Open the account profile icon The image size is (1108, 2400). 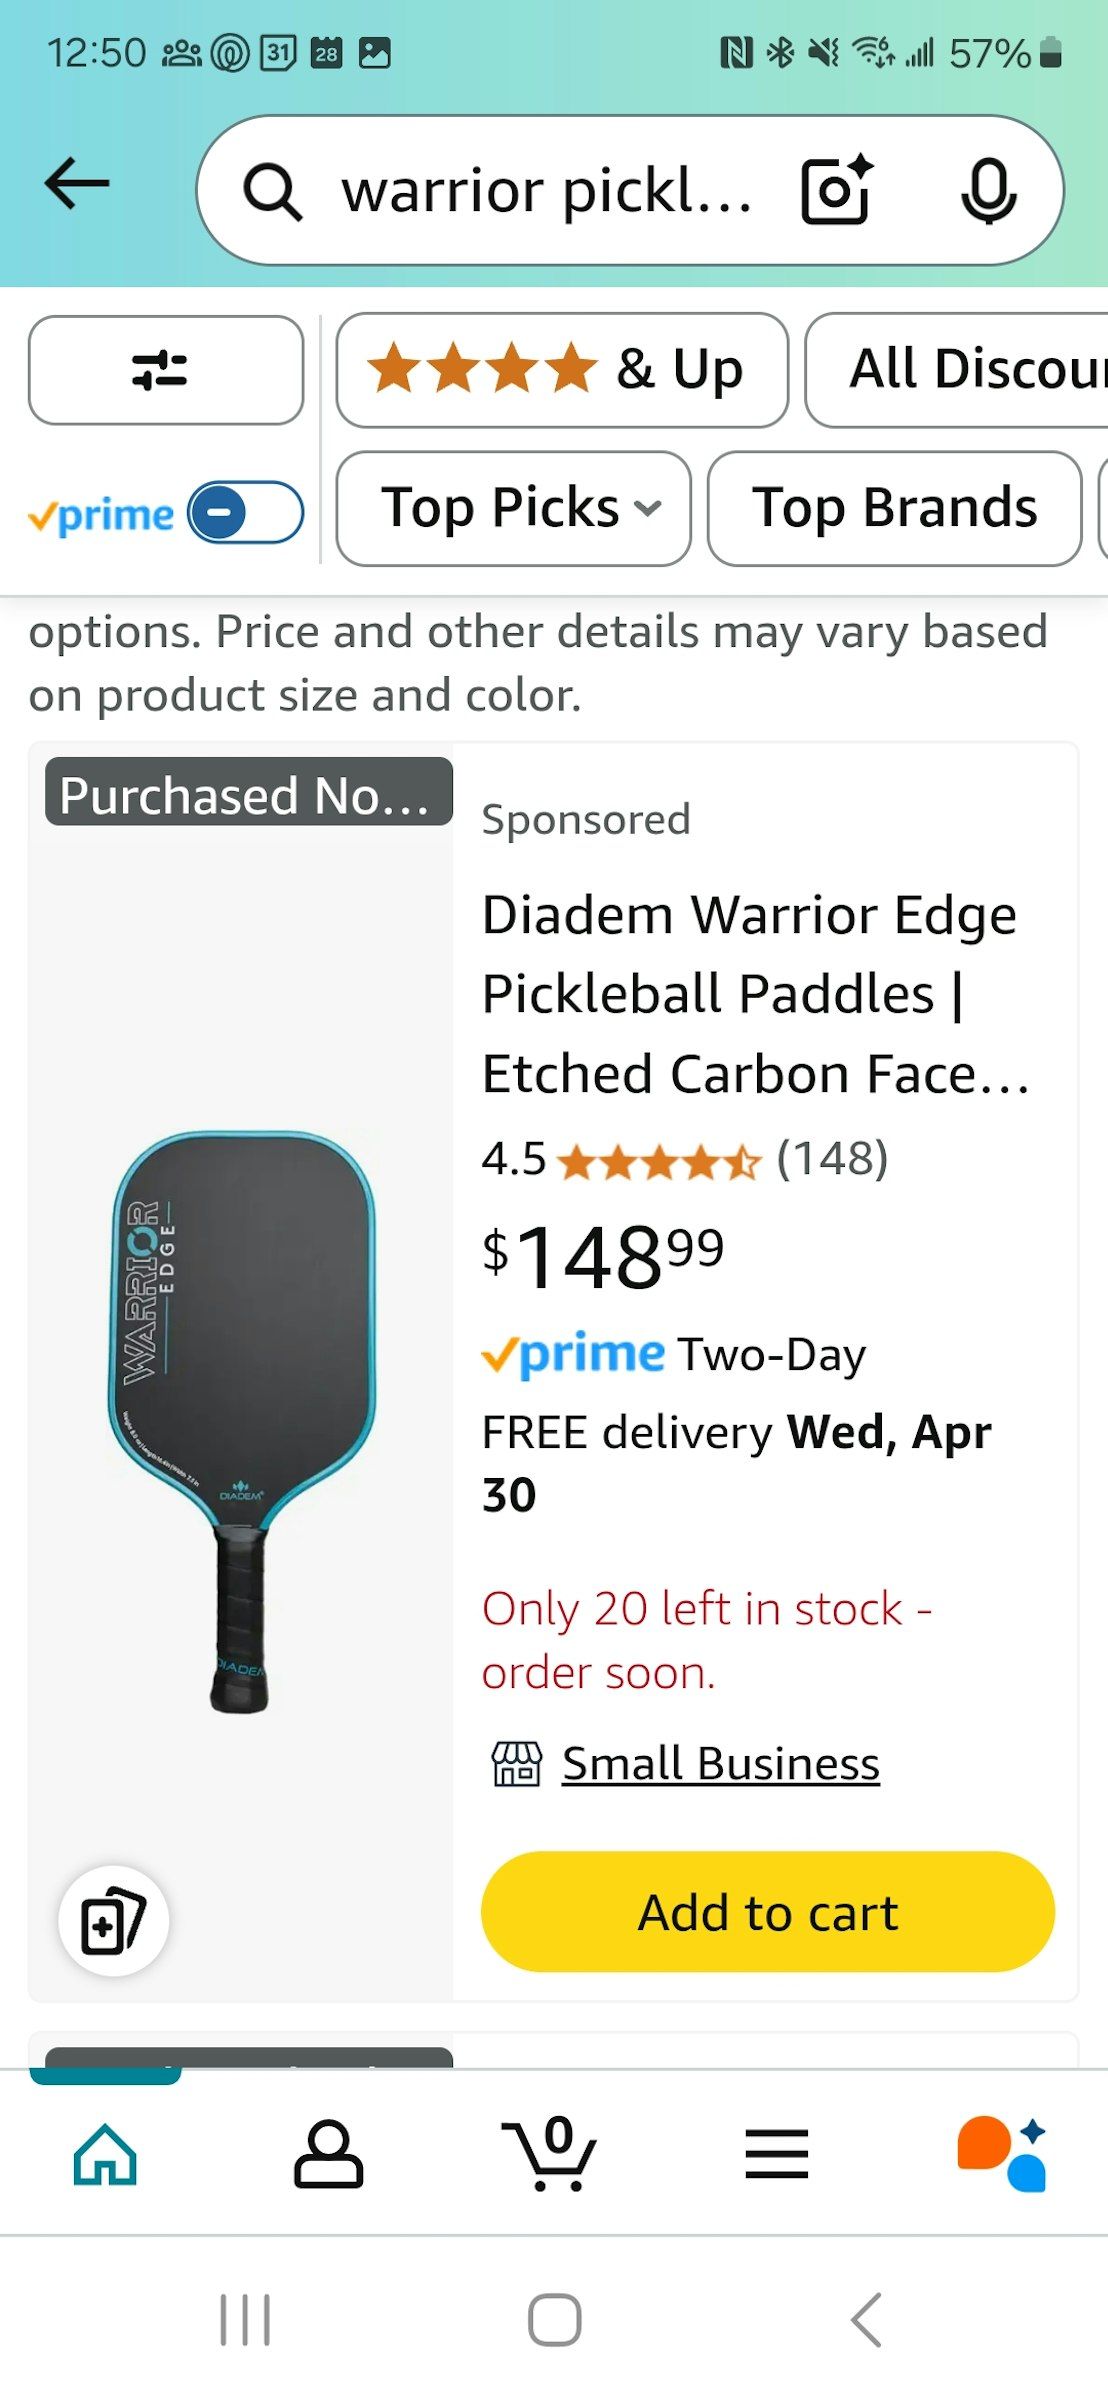[328, 2154]
